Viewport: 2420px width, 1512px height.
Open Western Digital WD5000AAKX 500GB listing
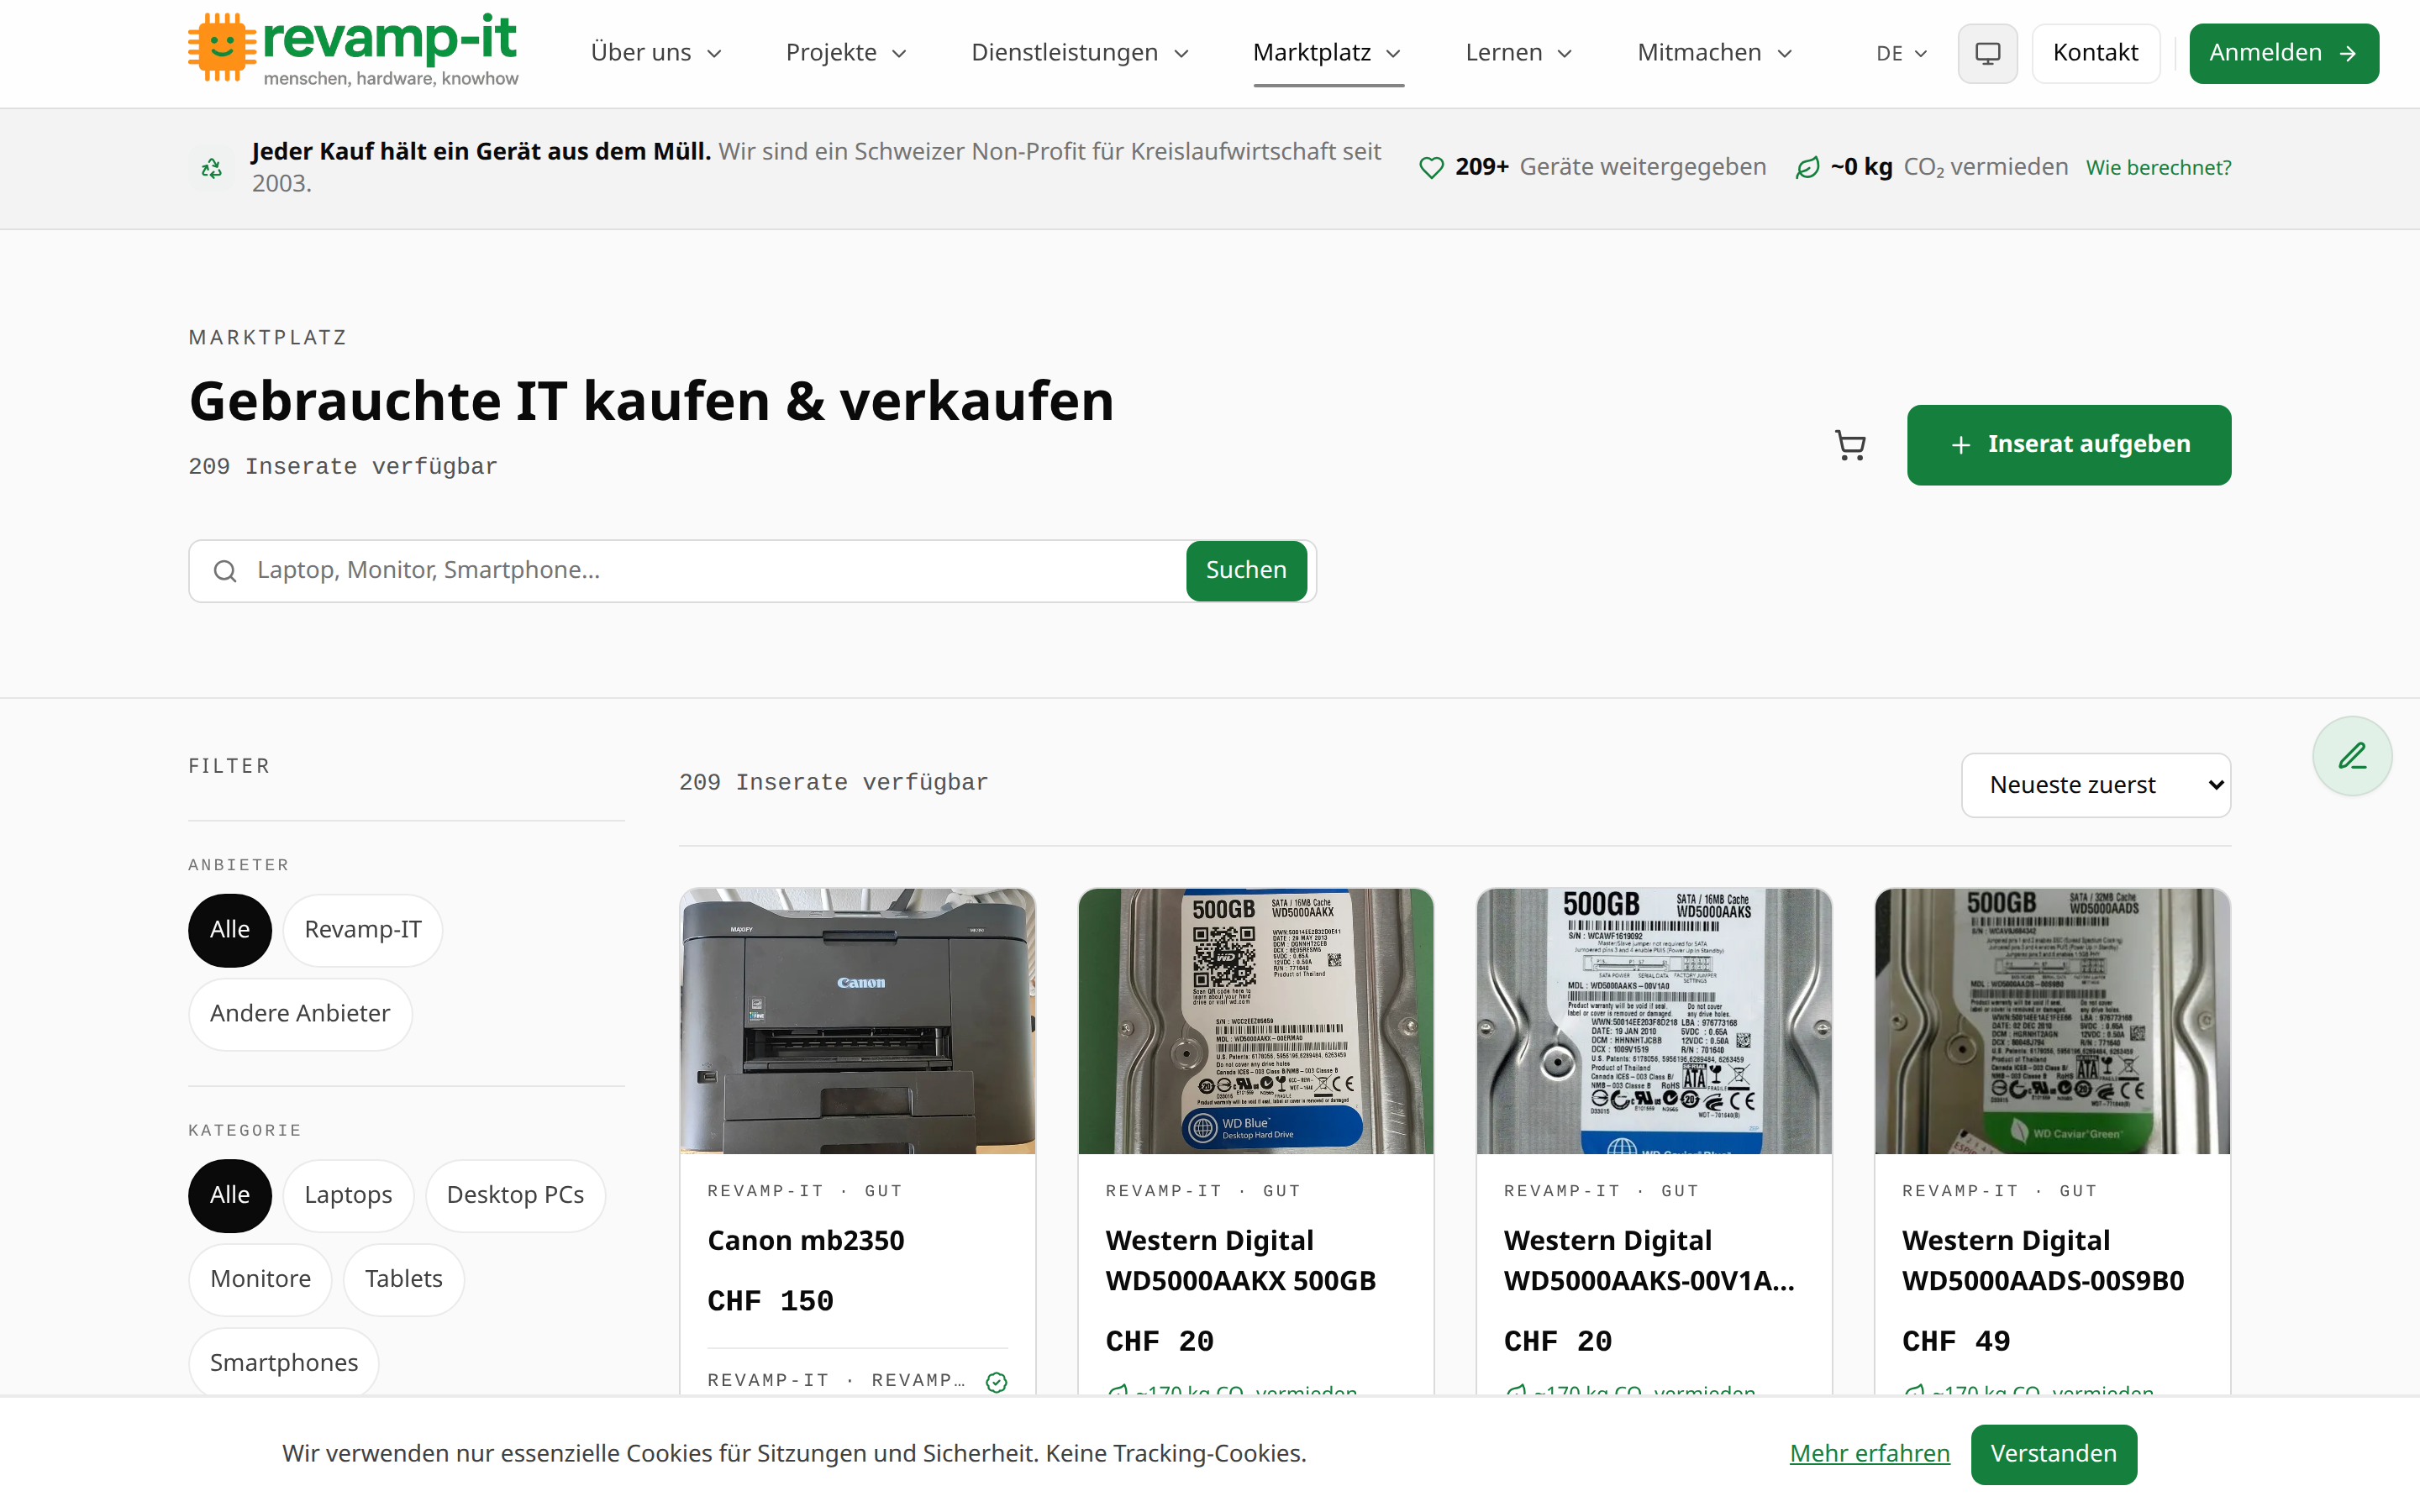(x=1240, y=1261)
